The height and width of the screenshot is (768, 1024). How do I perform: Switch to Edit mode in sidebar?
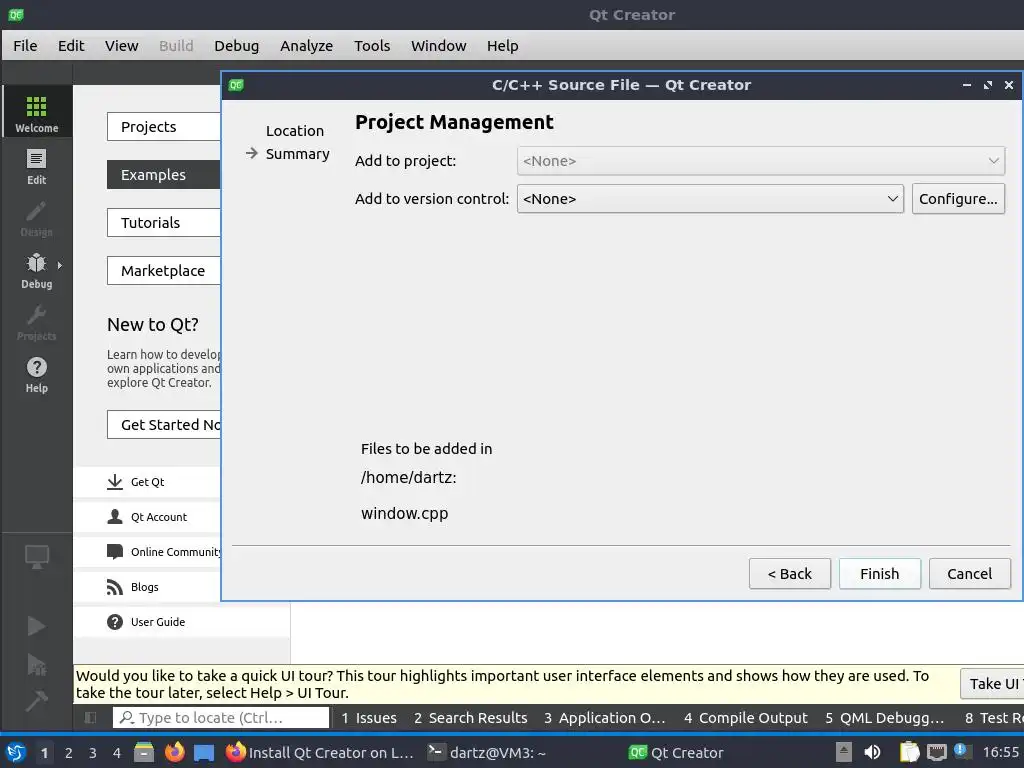tap(37, 166)
